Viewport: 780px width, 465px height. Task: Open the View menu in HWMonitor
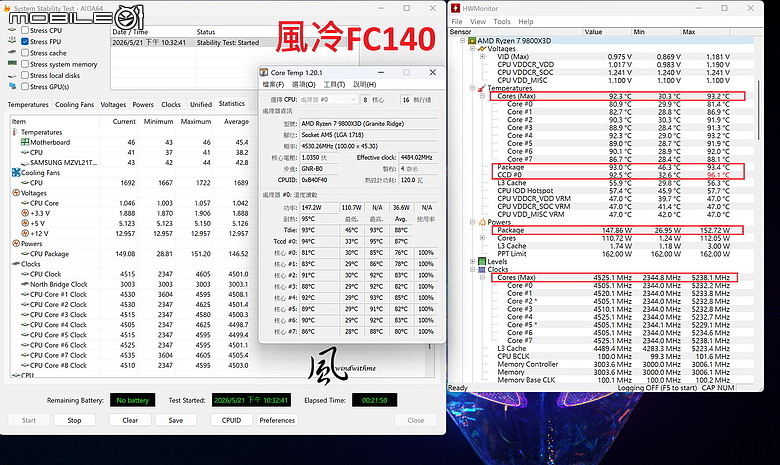478,21
